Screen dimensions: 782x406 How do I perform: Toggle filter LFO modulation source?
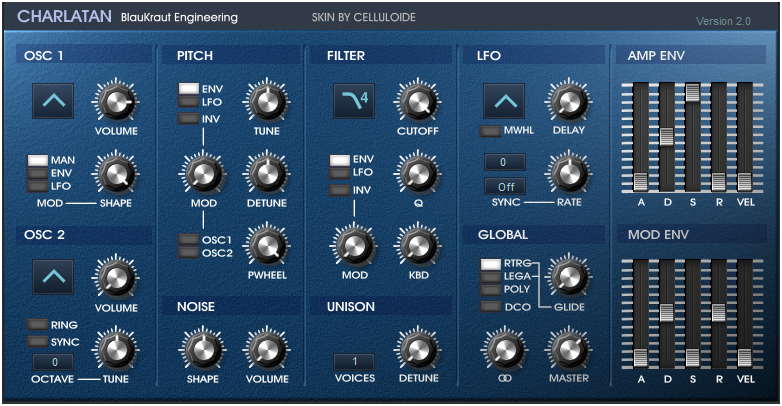click(x=340, y=173)
